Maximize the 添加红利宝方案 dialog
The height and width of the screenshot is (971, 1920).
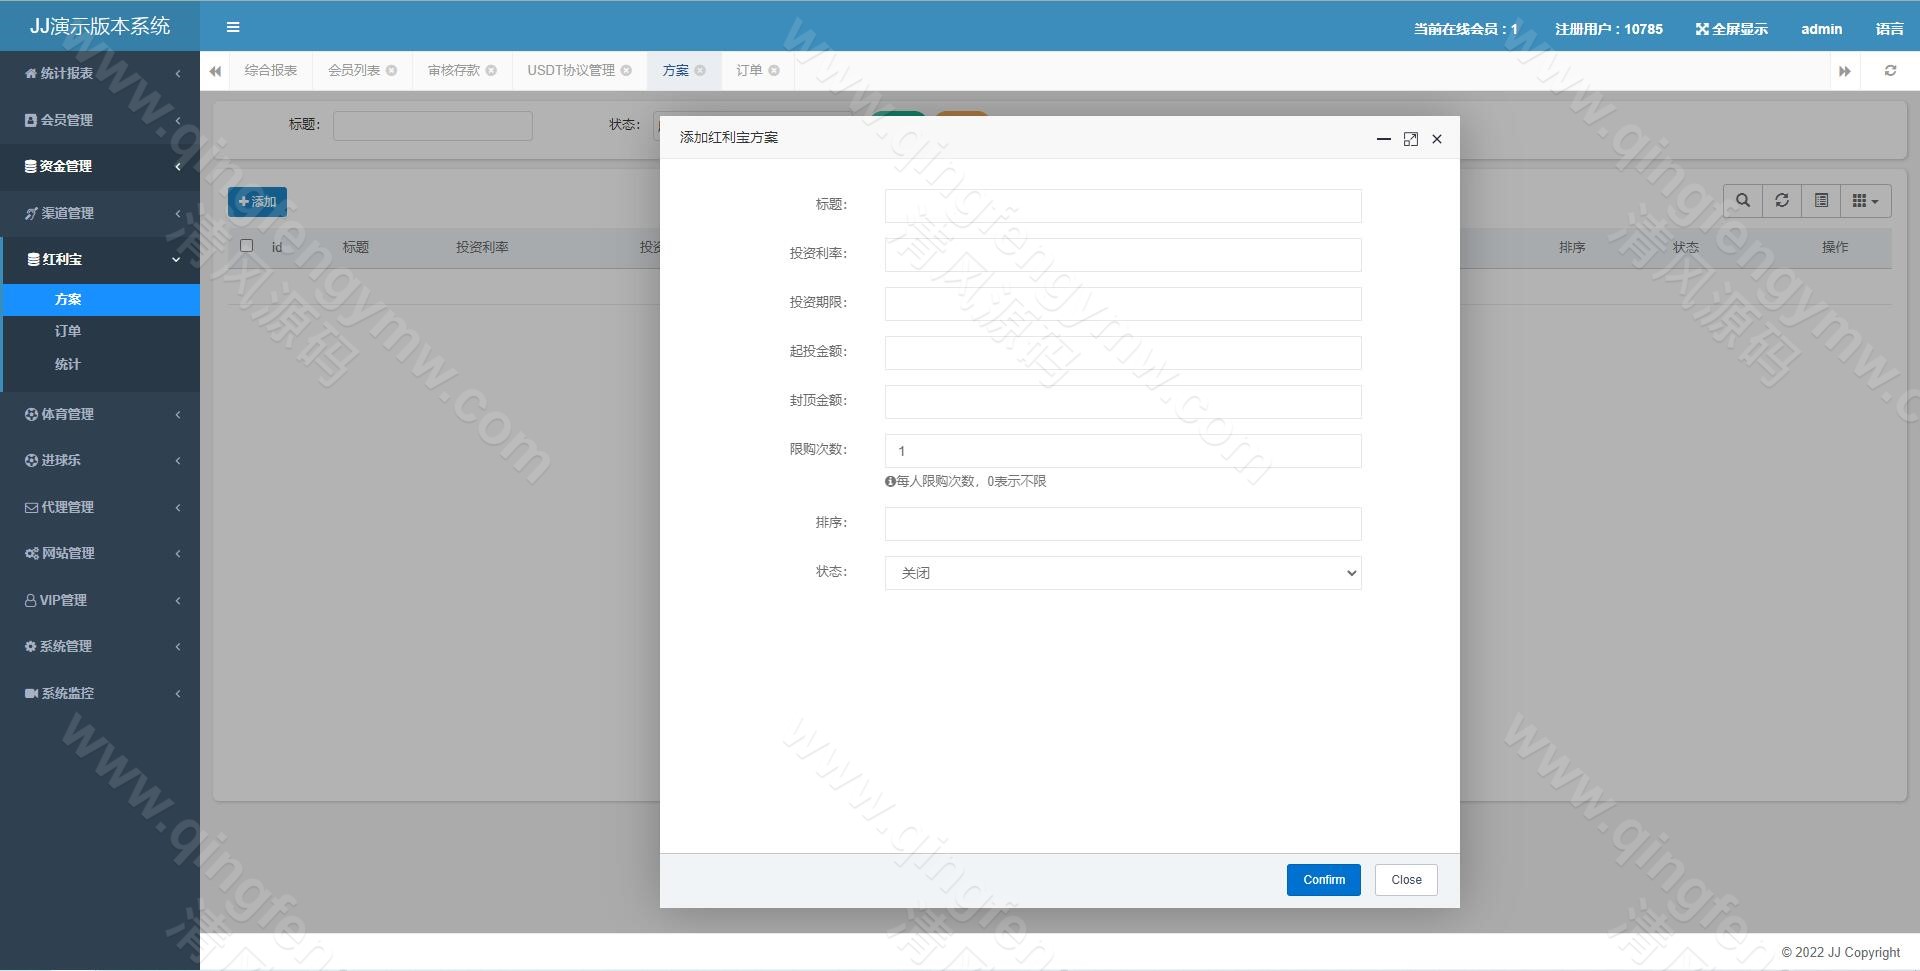click(1410, 139)
